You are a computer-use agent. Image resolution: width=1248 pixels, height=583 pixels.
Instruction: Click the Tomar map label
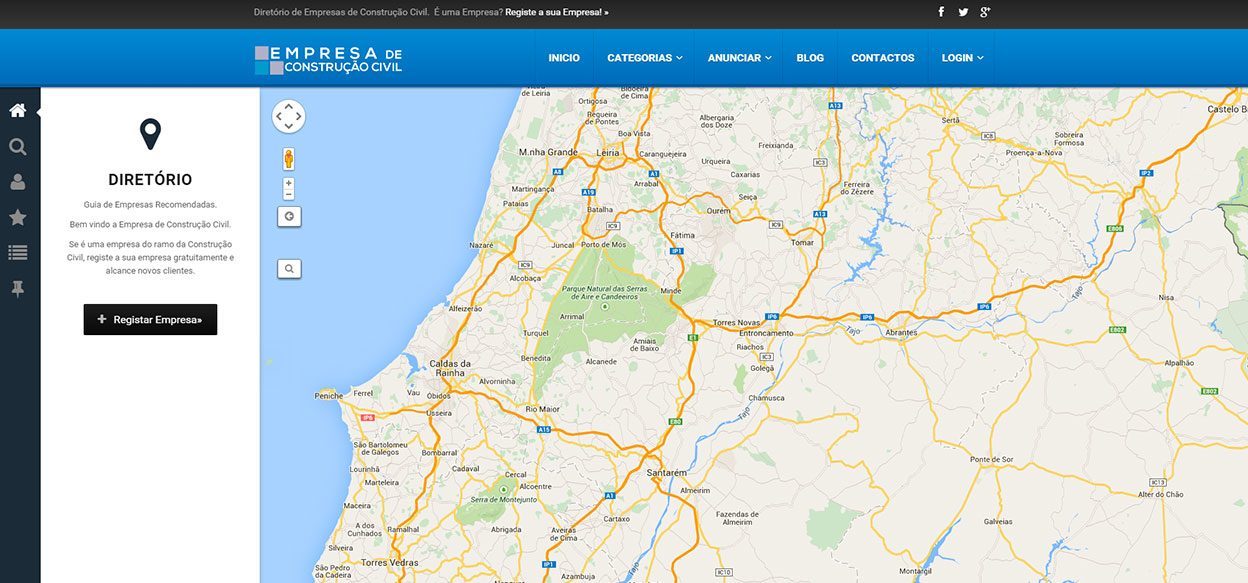(x=802, y=243)
